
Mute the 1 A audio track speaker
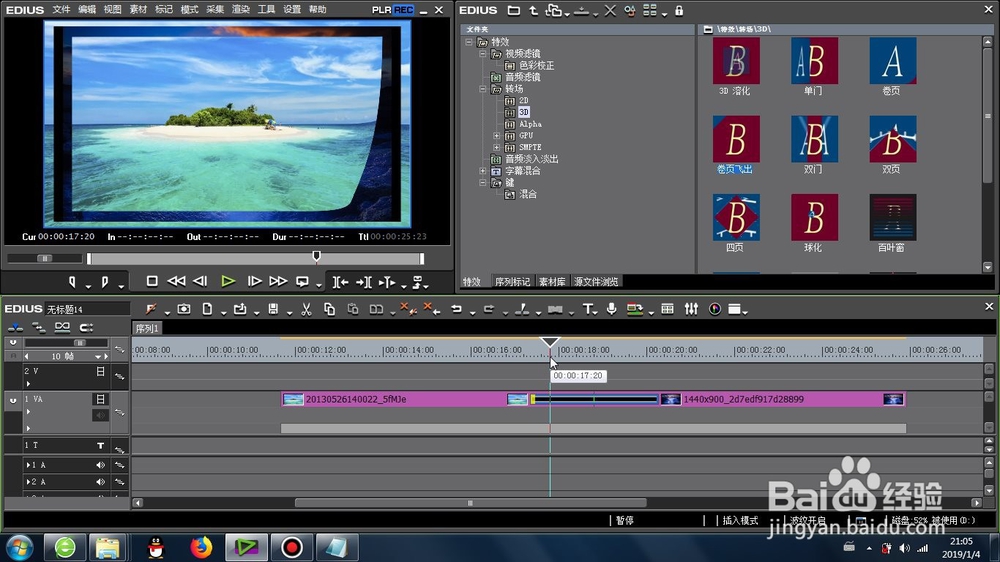pos(100,465)
